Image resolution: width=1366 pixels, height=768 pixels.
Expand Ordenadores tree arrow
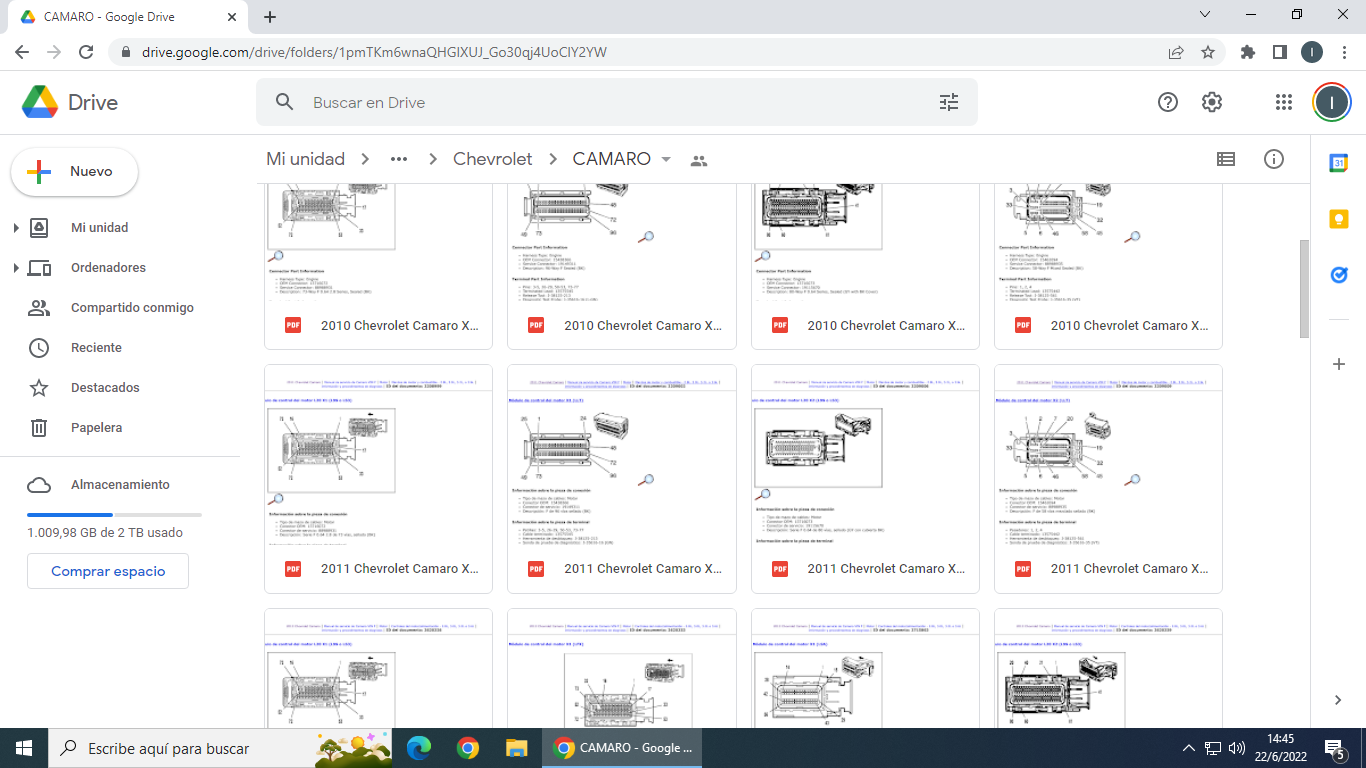point(16,268)
